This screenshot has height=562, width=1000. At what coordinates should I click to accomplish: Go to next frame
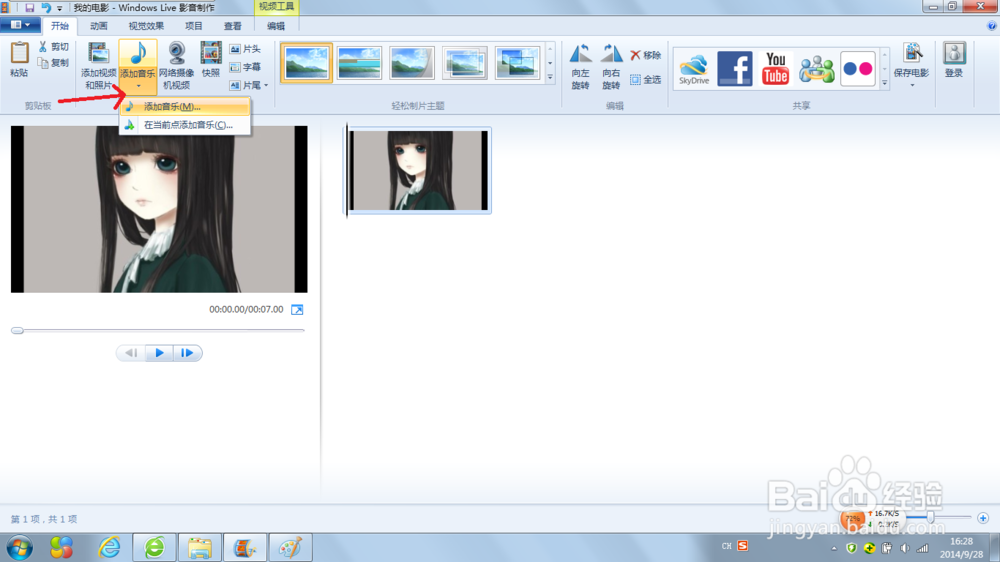[187, 353]
